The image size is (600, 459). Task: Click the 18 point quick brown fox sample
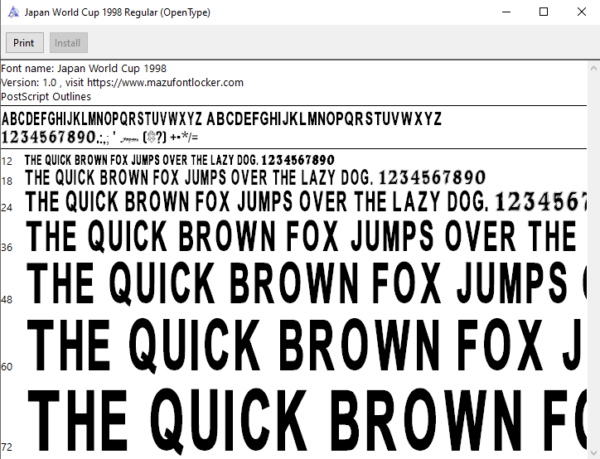(255, 178)
